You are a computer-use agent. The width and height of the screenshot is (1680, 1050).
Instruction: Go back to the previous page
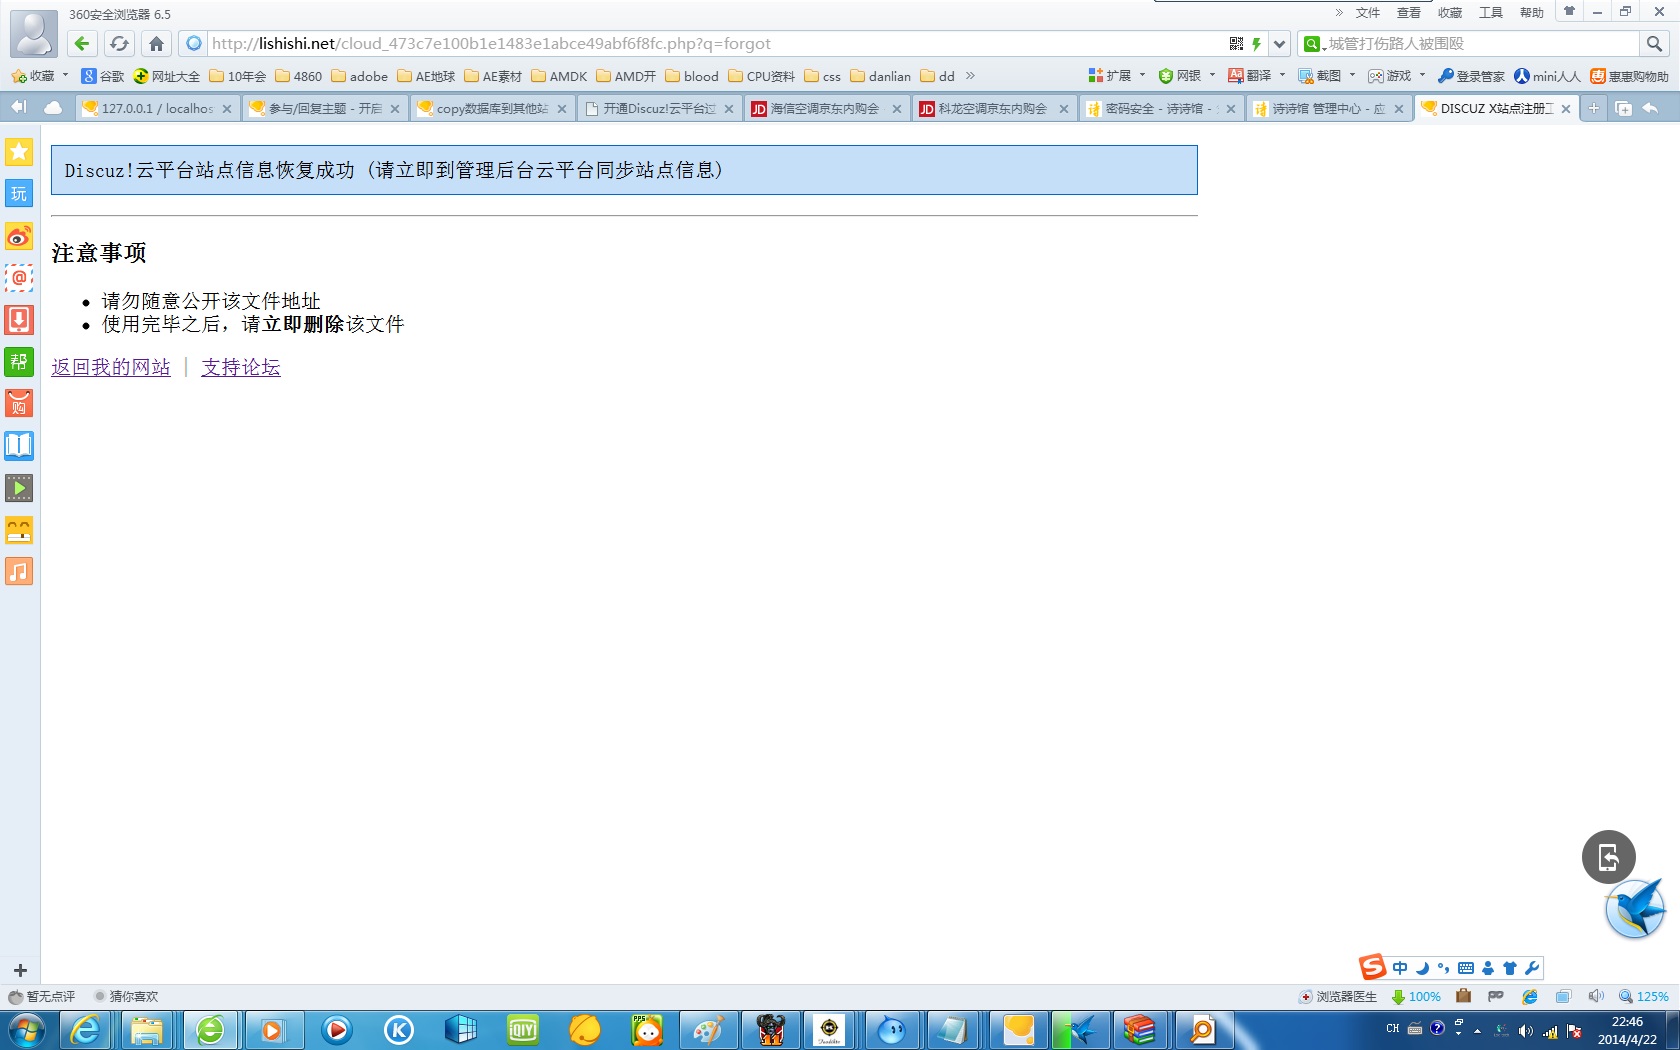82,43
